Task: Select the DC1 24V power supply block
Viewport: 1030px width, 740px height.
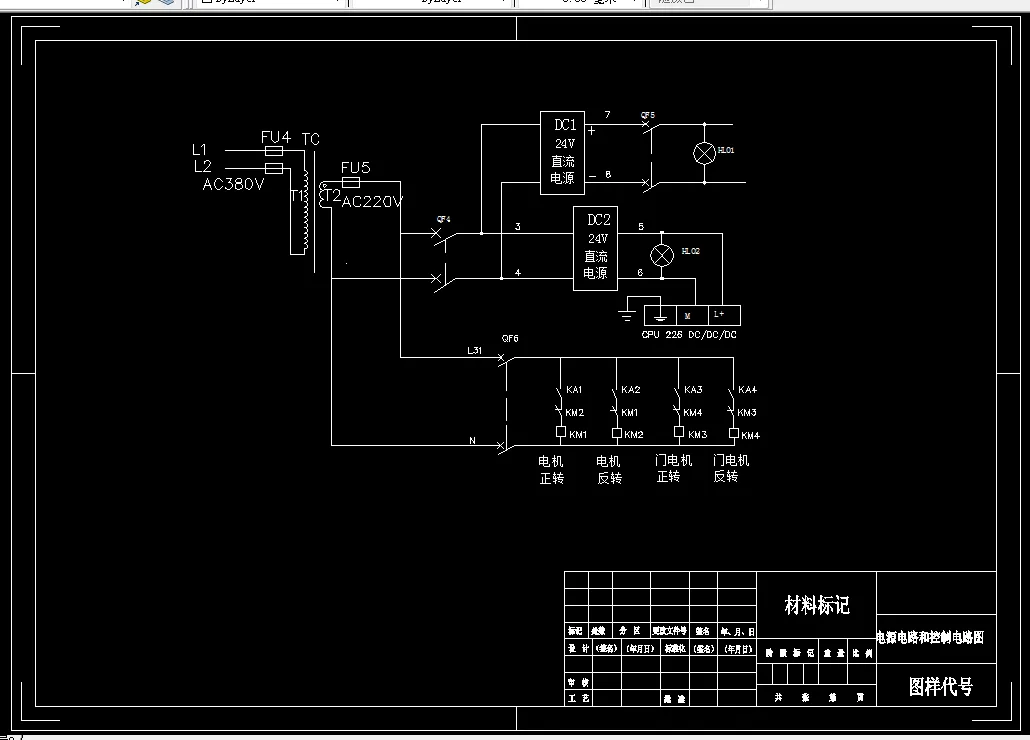Action: tap(562, 153)
